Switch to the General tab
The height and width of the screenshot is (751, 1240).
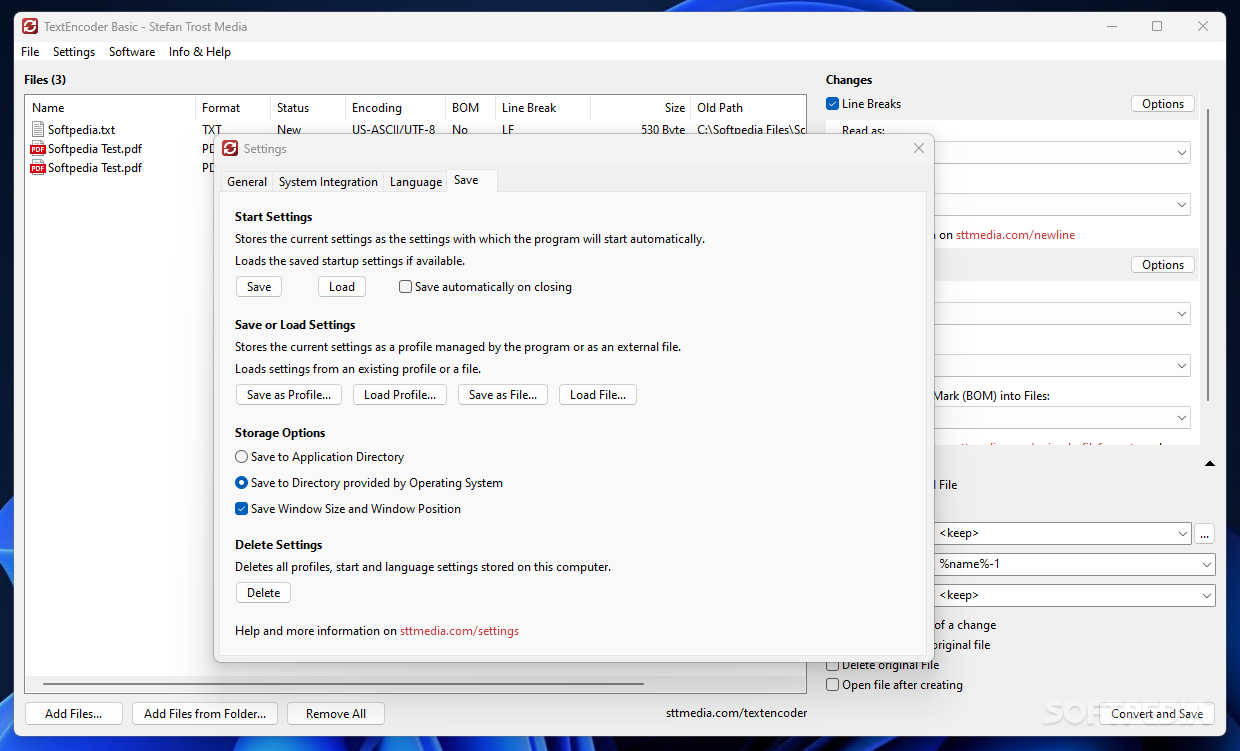tap(247, 182)
